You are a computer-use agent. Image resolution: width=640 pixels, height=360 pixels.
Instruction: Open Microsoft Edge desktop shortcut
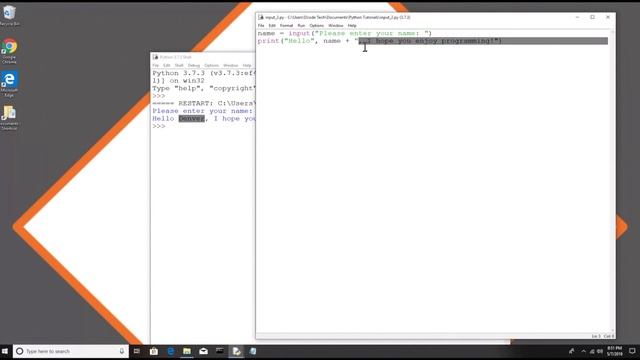click(9, 84)
